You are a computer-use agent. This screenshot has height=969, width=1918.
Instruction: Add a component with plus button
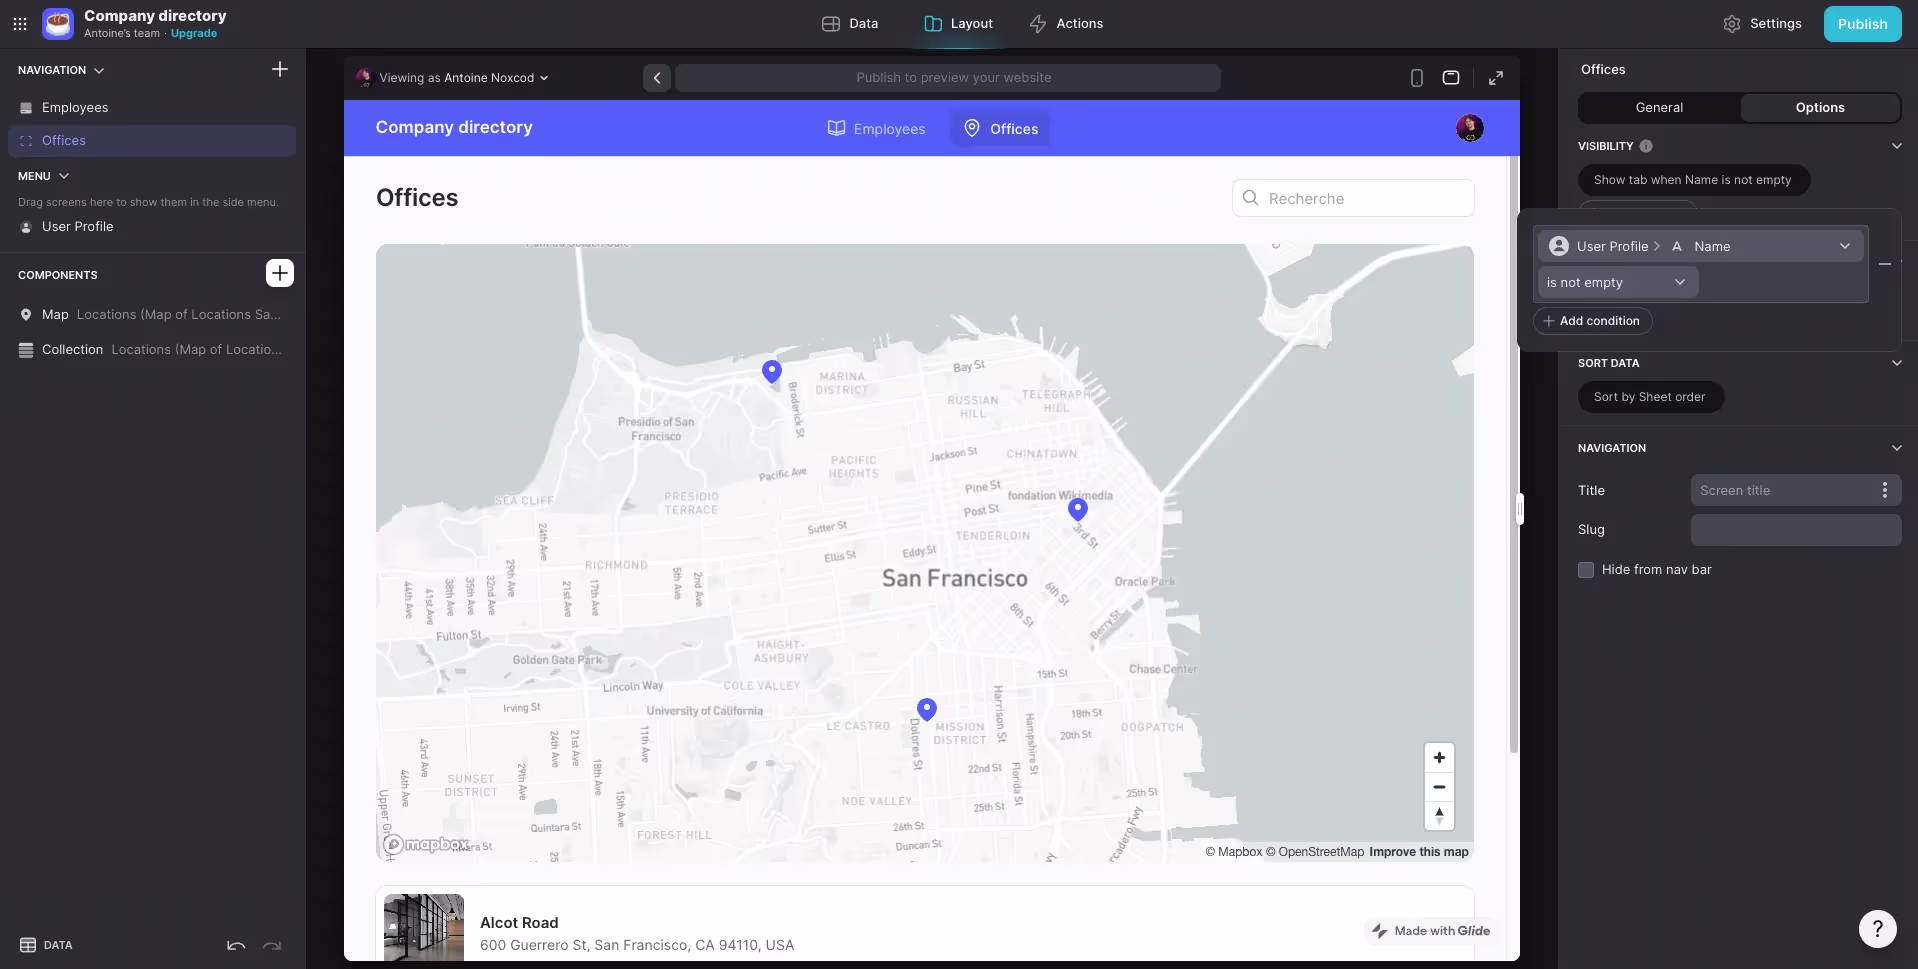click(x=280, y=273)
